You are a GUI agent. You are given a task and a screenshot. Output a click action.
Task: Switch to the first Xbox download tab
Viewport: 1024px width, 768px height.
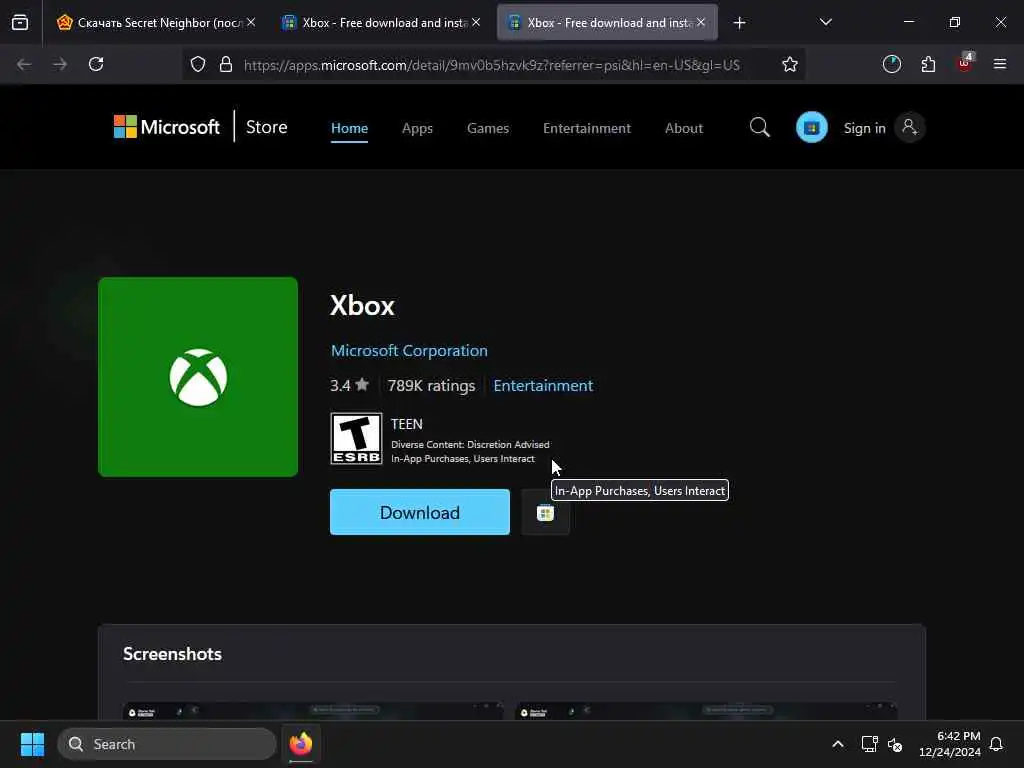pos(380,23)
